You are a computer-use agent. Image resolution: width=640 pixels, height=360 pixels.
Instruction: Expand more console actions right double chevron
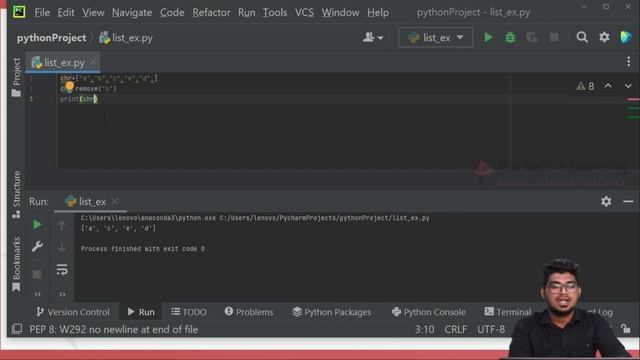pos(62,294)
